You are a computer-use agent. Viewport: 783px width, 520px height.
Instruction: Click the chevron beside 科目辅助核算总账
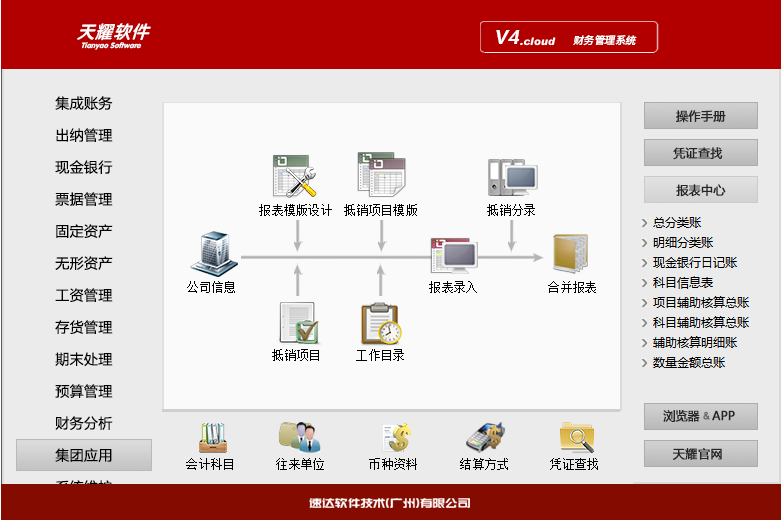tap(644, 323)
